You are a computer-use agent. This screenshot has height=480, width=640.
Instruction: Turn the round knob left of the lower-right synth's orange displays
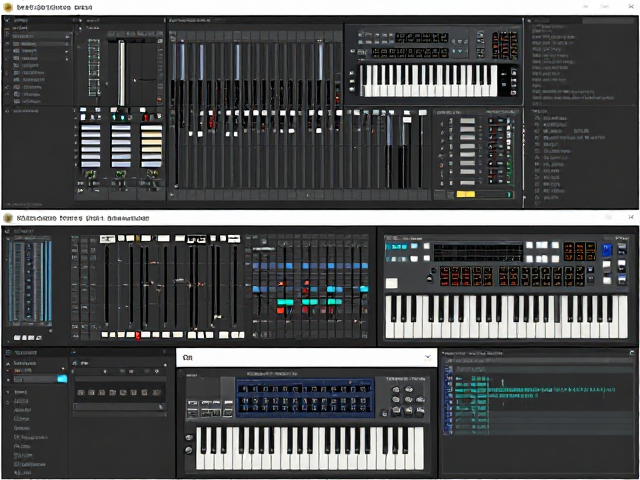[x=429, y=278]
